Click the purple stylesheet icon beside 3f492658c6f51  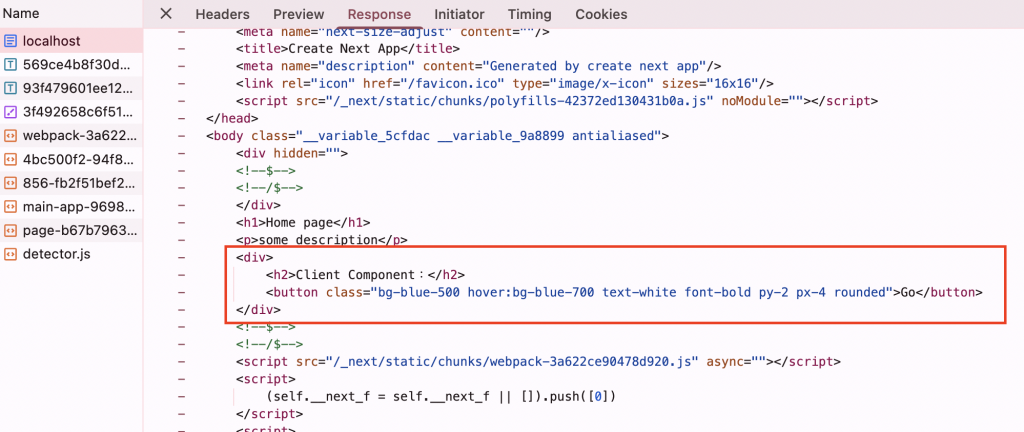(x=10, y=112)
